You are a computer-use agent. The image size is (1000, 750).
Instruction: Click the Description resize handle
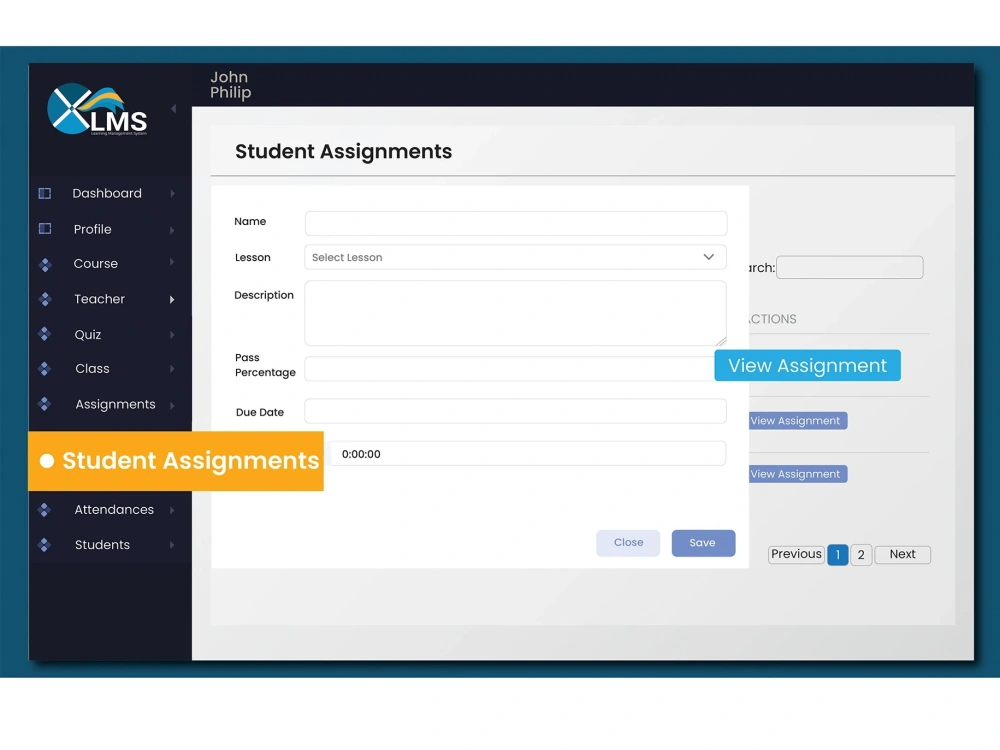click(721, 341)
